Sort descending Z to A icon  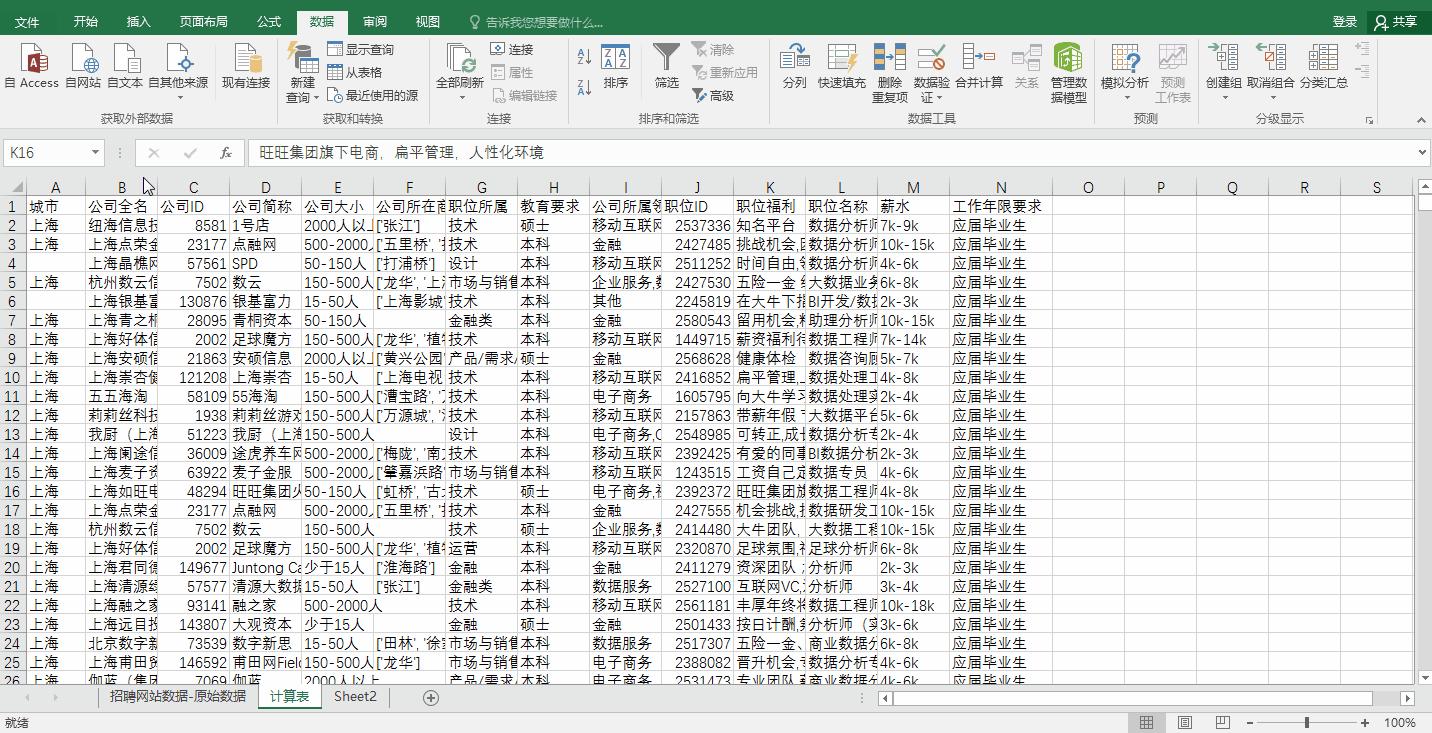point(585,86)
